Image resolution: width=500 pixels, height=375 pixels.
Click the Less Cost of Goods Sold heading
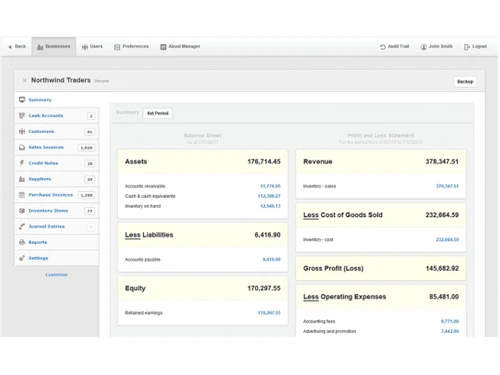(x=343, y=215)
